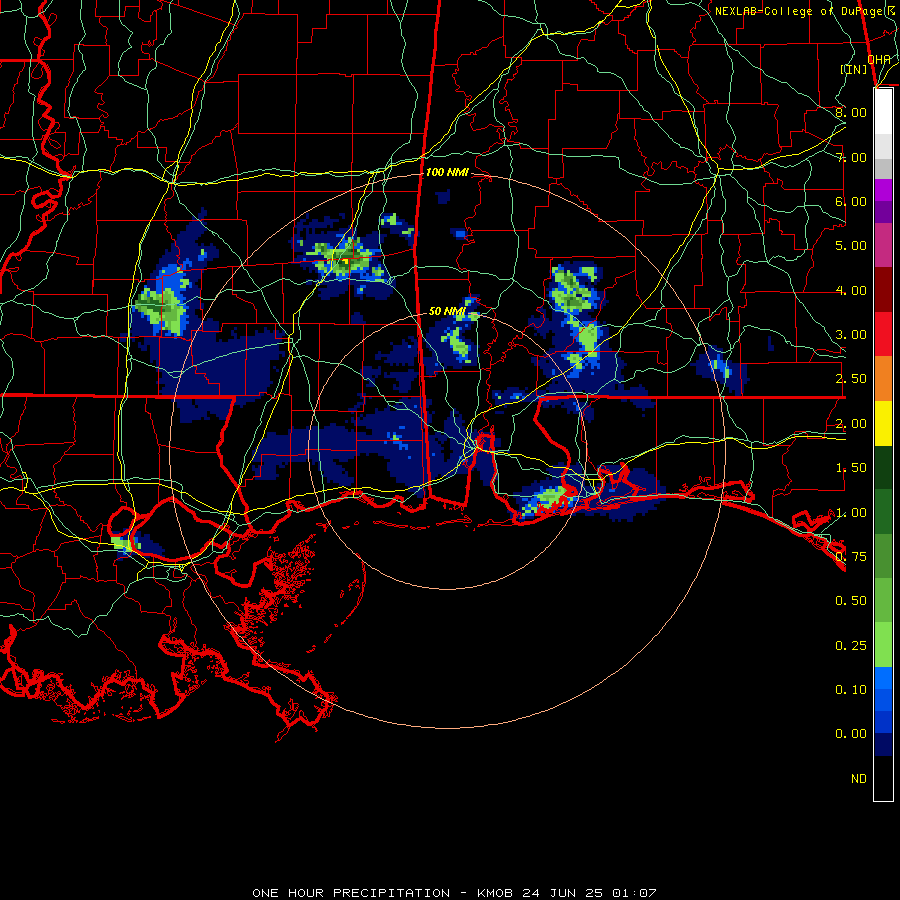The image size is (900, 900).
Task: Click the ND legend label
Action: pyautogui.click(x=859, y=779)
